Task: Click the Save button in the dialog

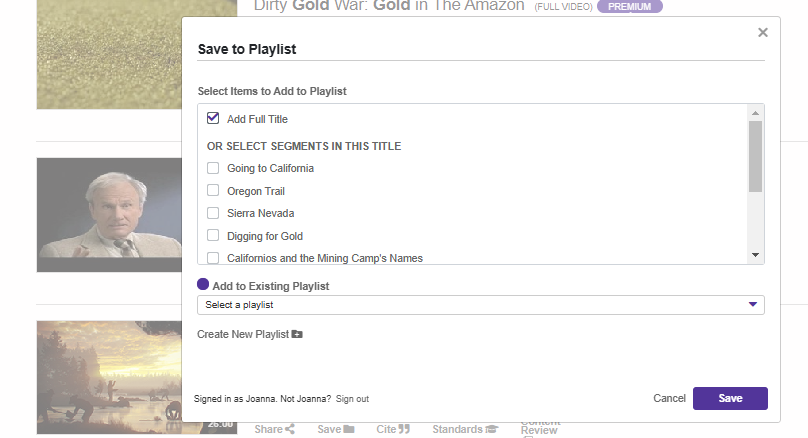Action: tap(730, 398)
